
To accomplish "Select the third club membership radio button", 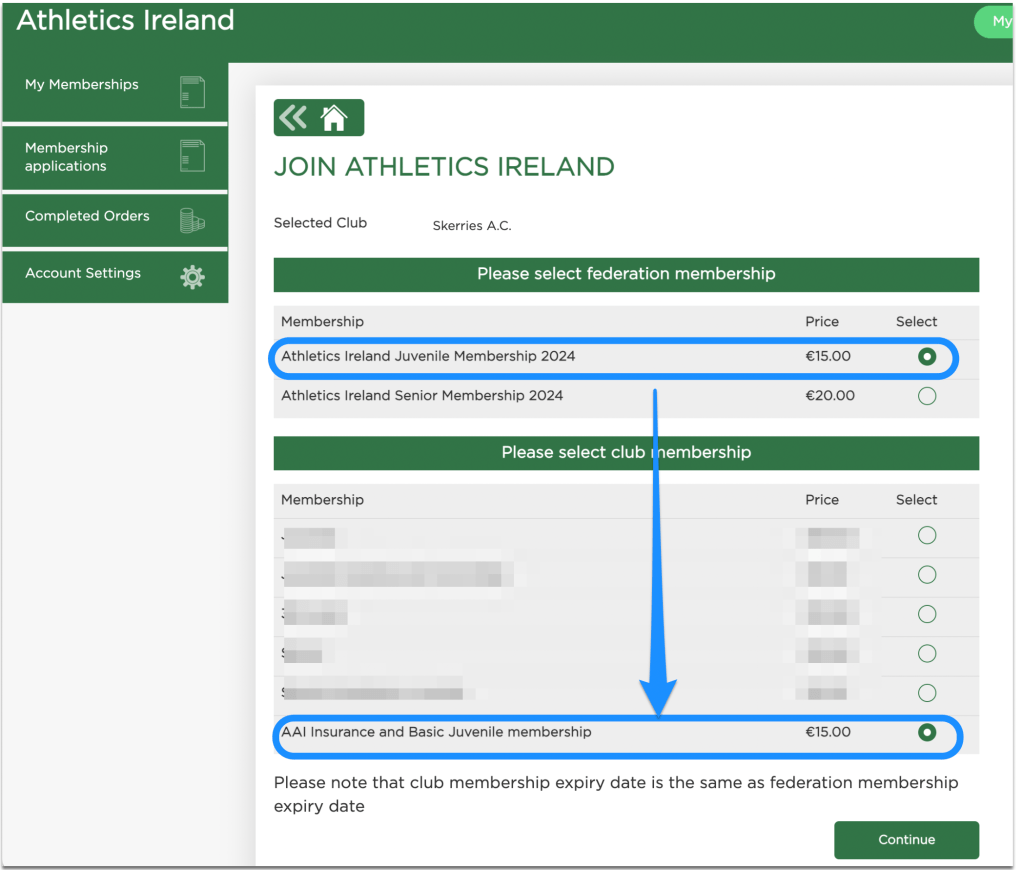I will 927,614.
